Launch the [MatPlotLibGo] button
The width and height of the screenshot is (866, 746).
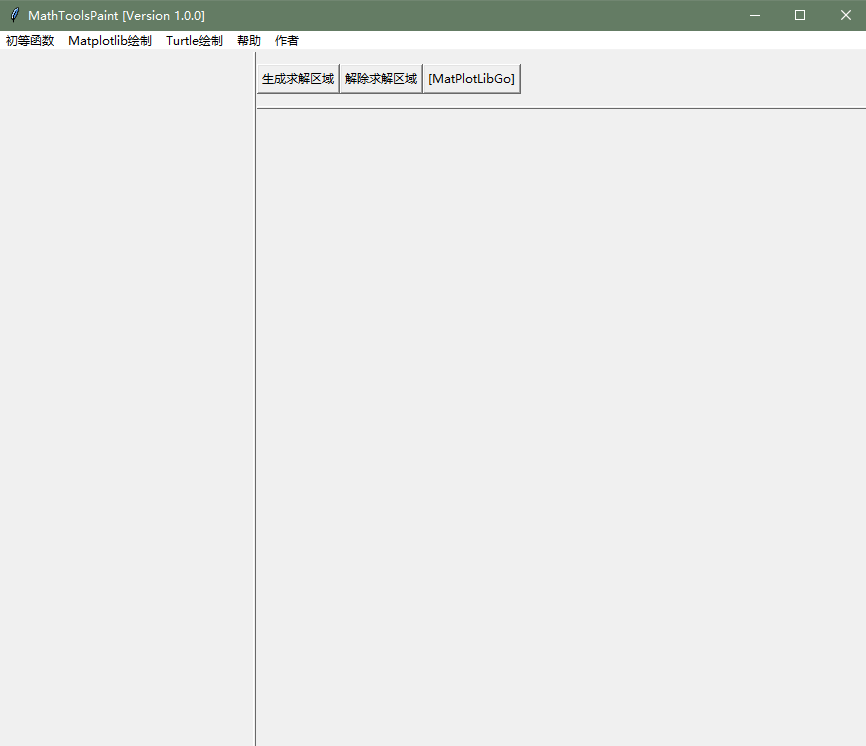(x=472, y=79)
